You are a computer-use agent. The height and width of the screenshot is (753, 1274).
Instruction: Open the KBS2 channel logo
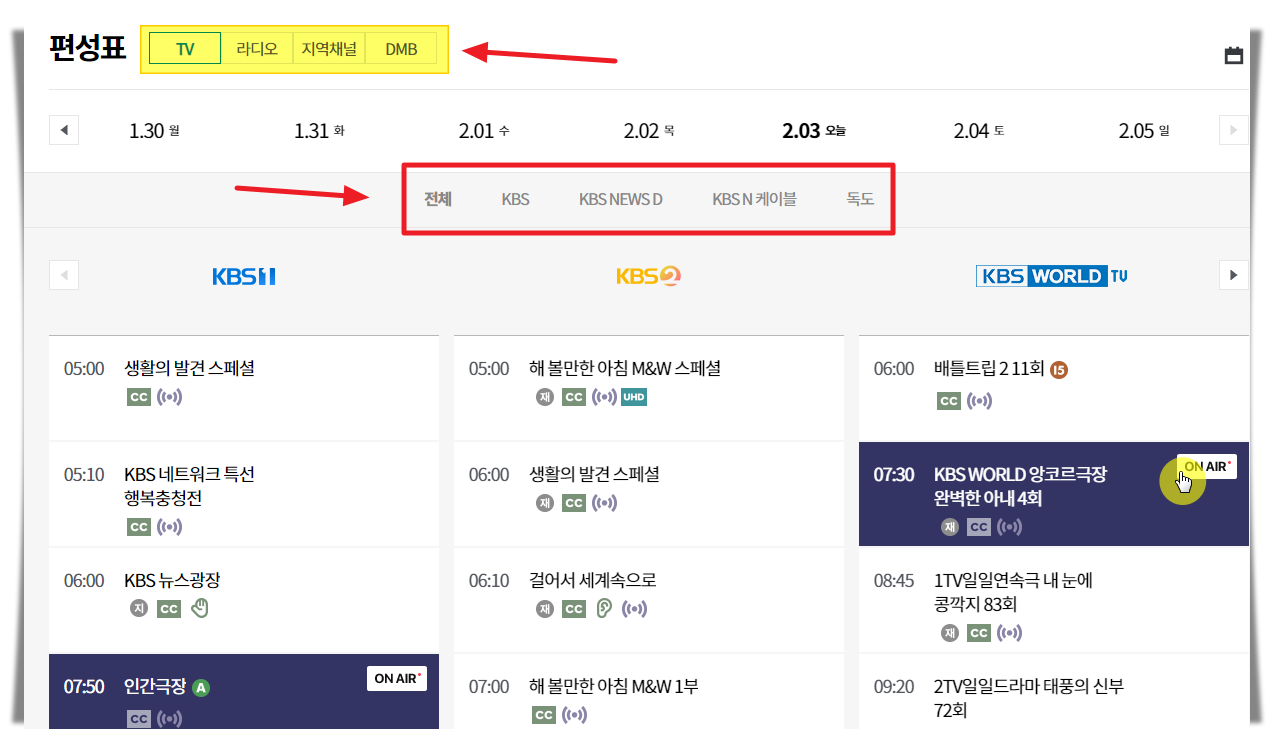click(x=648, y=276)
